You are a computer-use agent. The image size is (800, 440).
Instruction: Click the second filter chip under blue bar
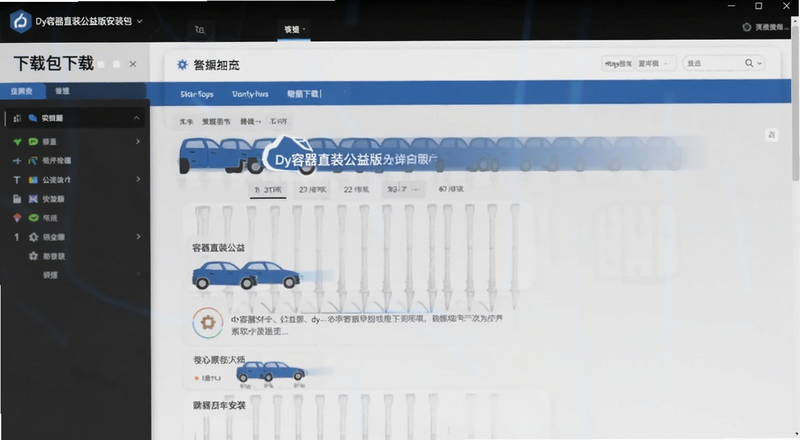(x=216, y=121)
